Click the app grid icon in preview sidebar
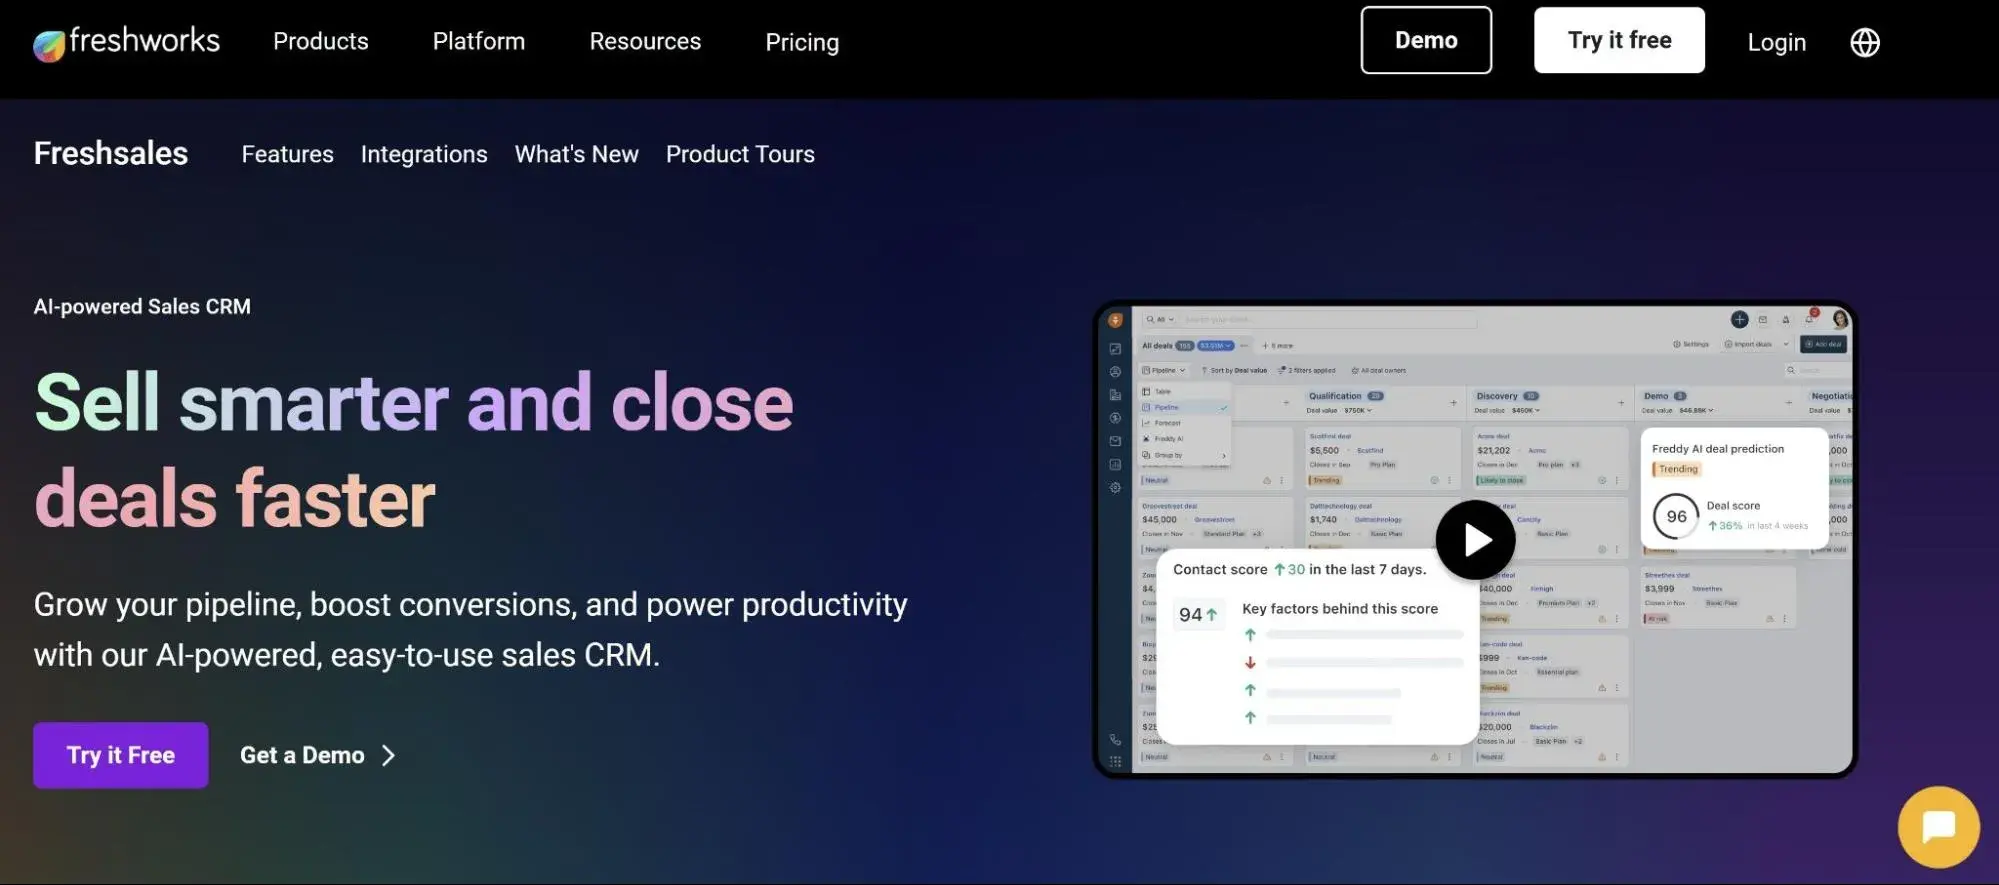Image resolution: width=1999 pixels, height=885 pixels. pos(1115,762)
